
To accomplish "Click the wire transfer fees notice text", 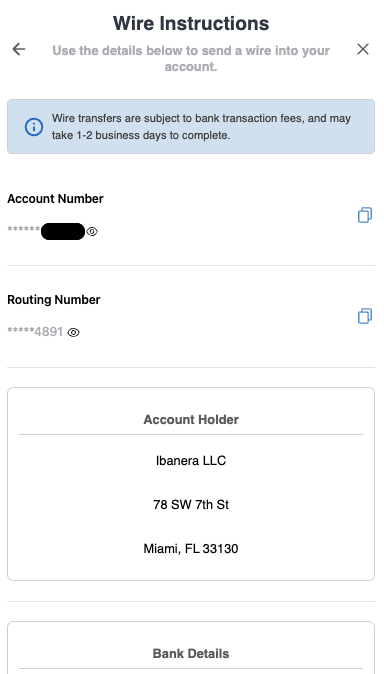I will (201, 127).
